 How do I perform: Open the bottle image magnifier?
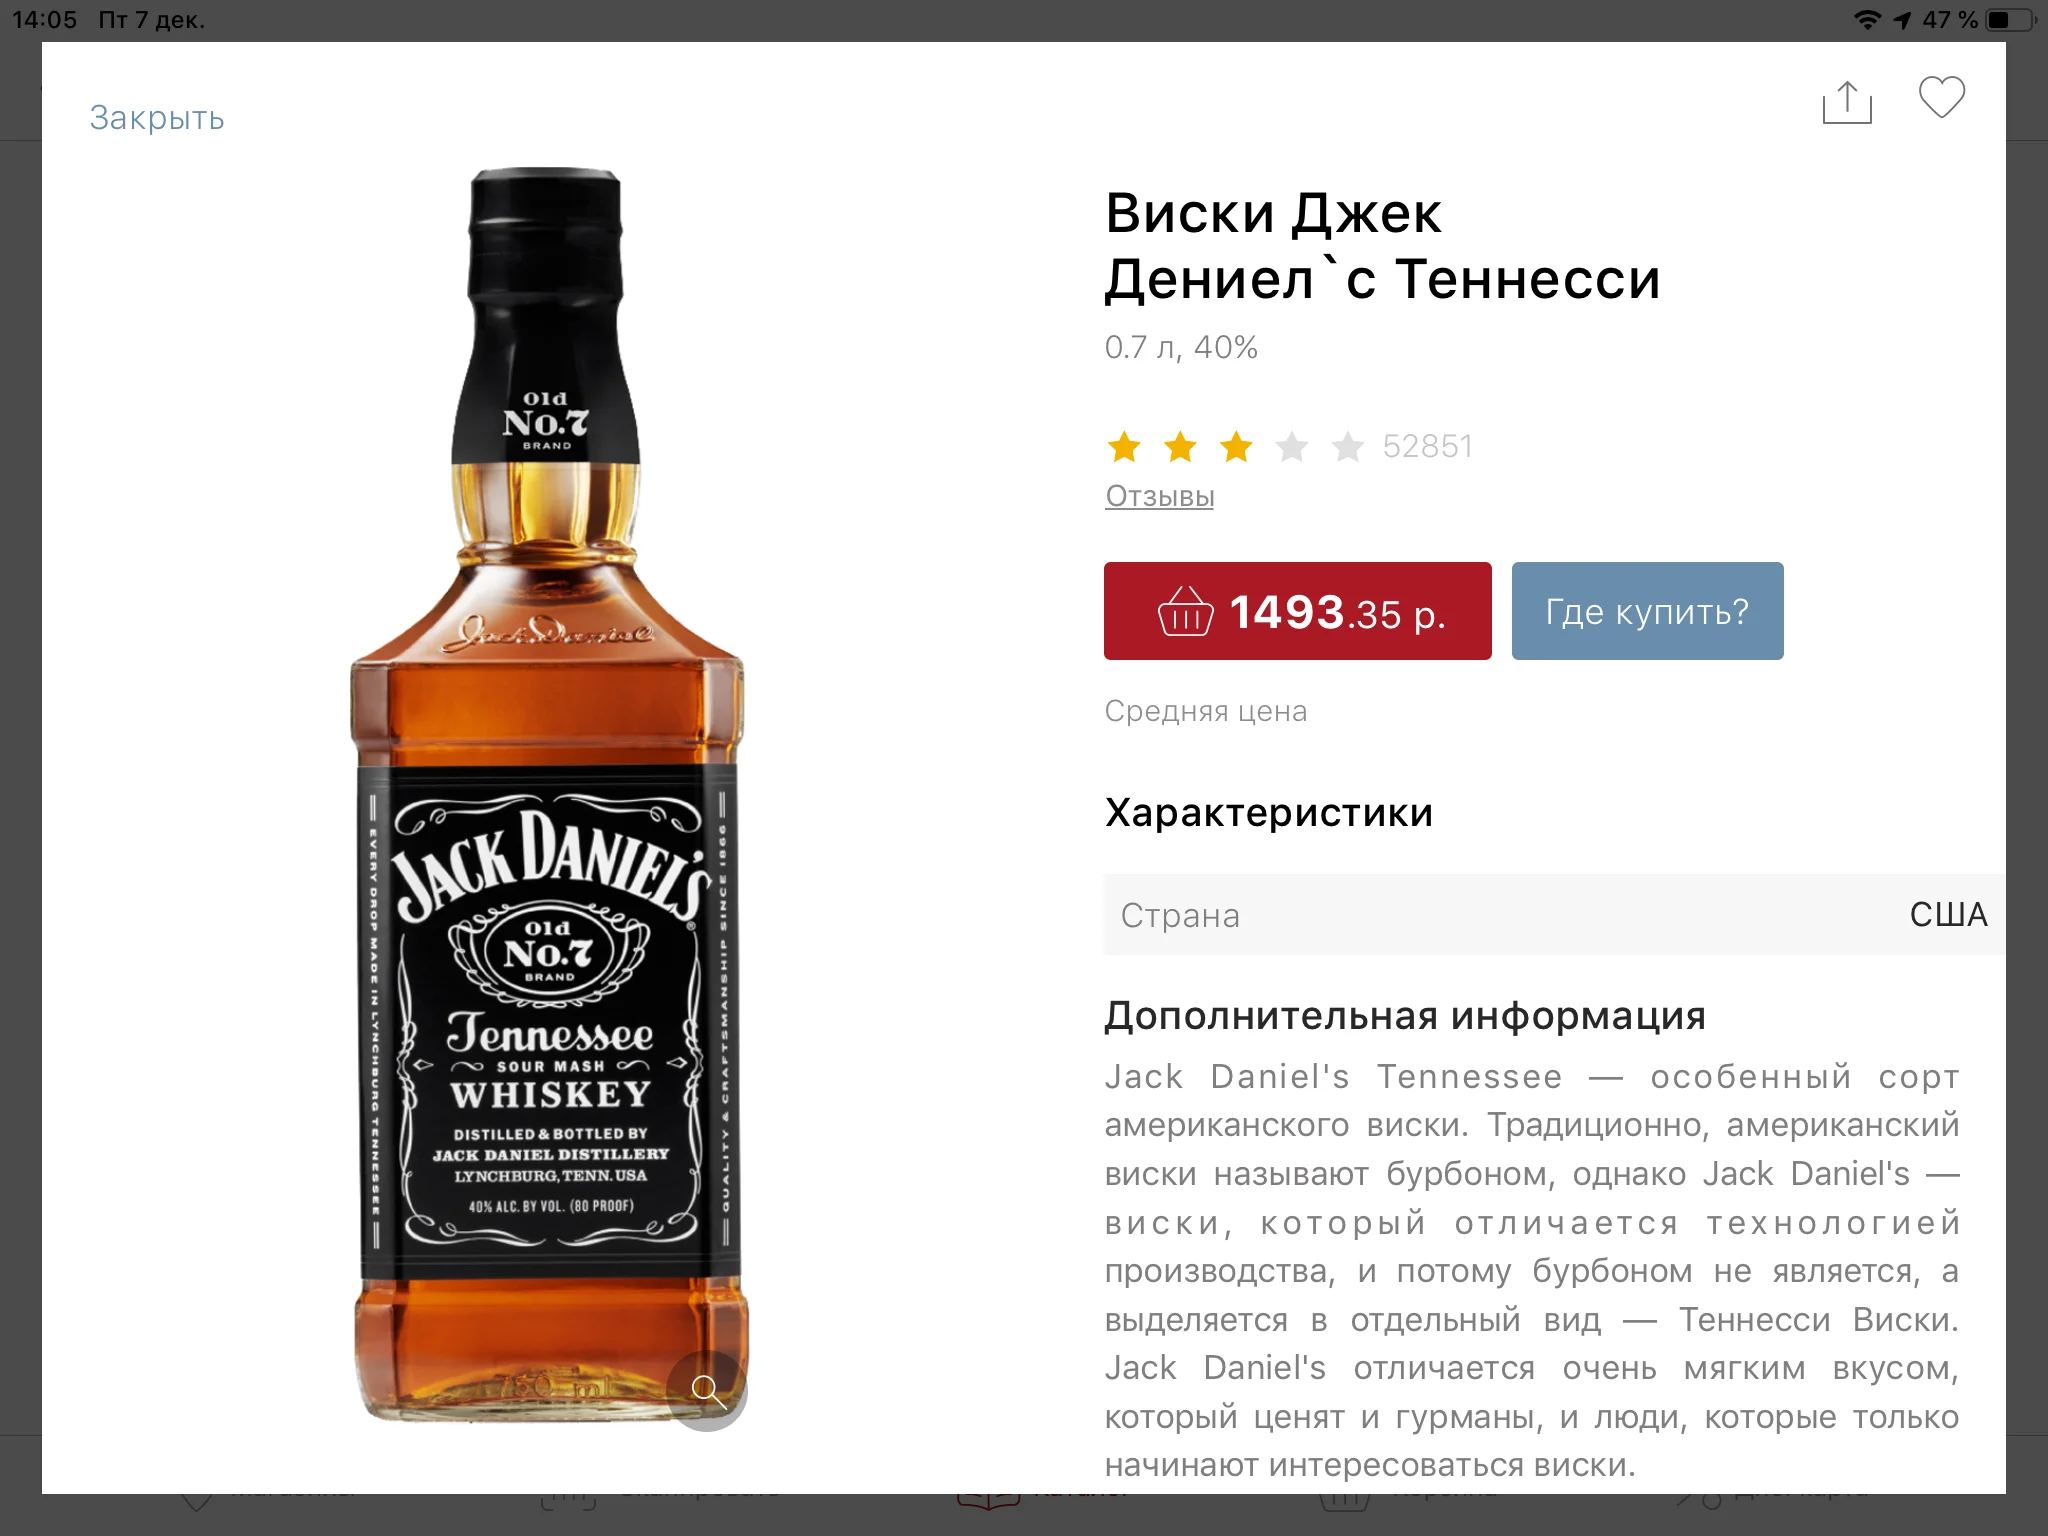707,1391
